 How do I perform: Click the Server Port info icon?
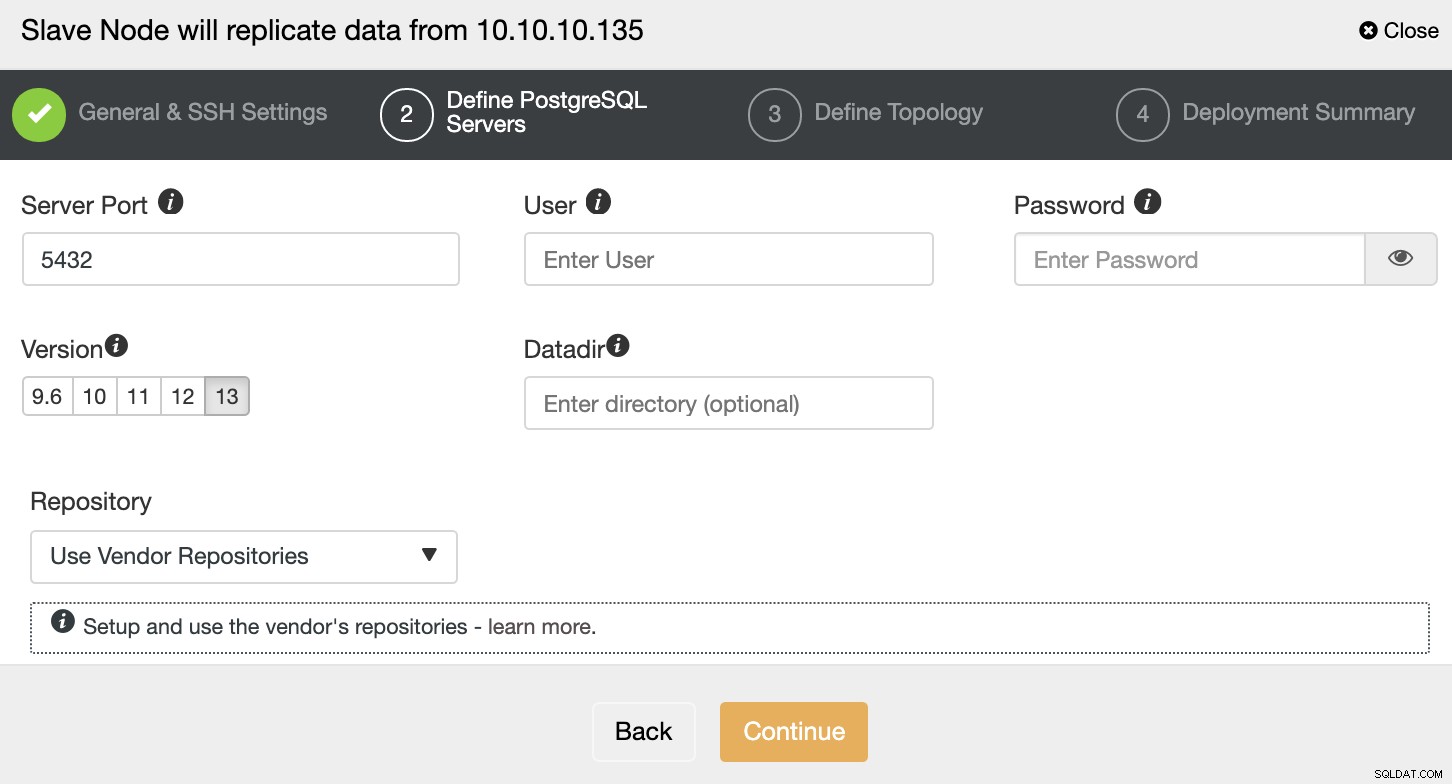(171, 202)
